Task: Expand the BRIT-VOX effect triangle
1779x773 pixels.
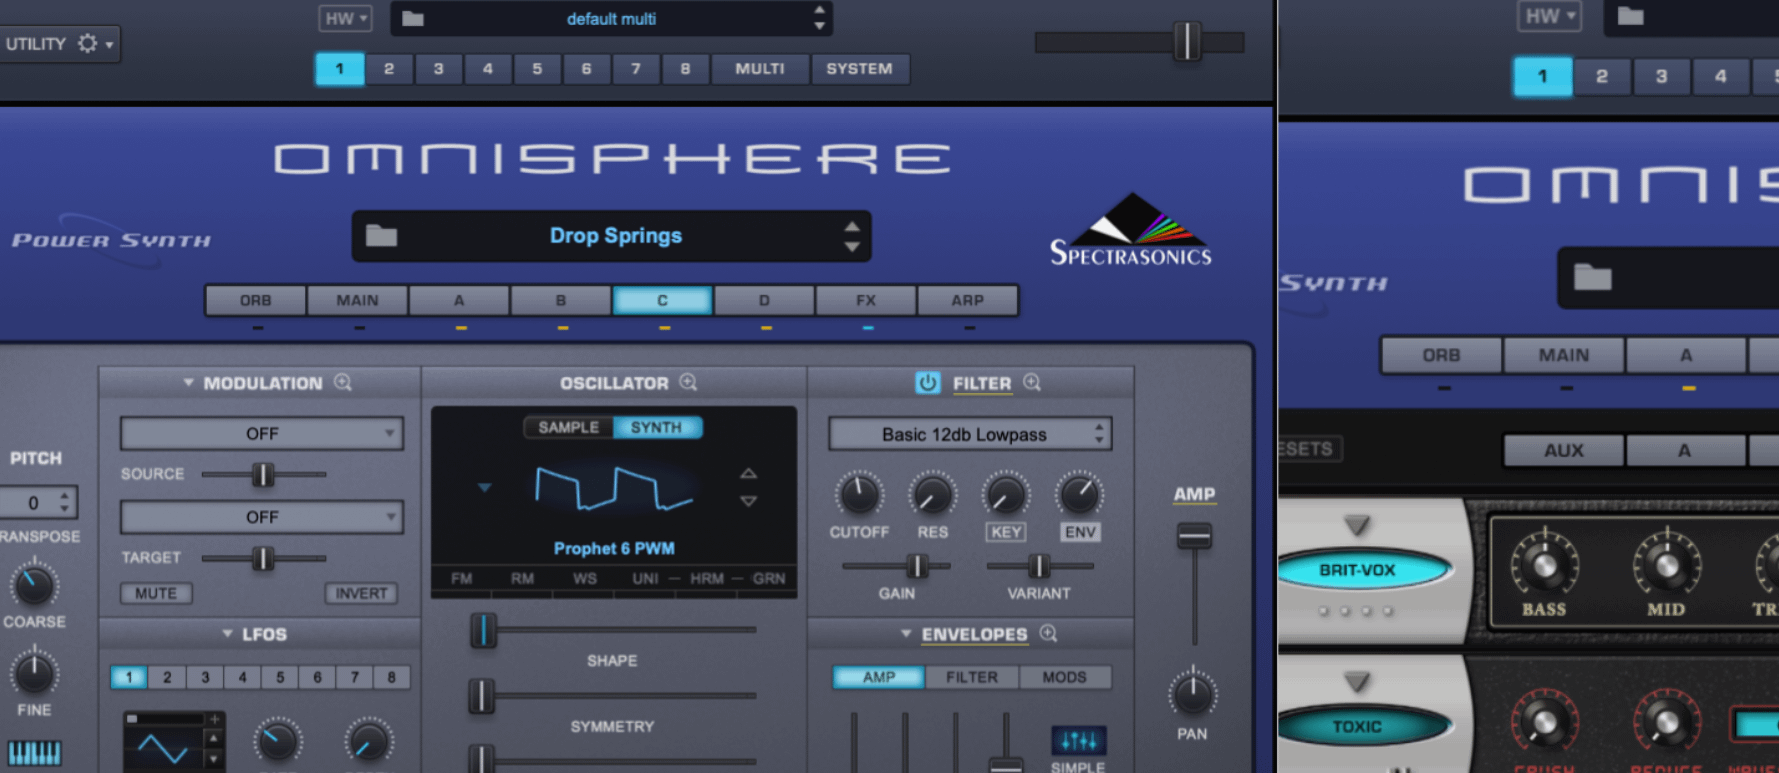Action: [x=1356, y=524]
